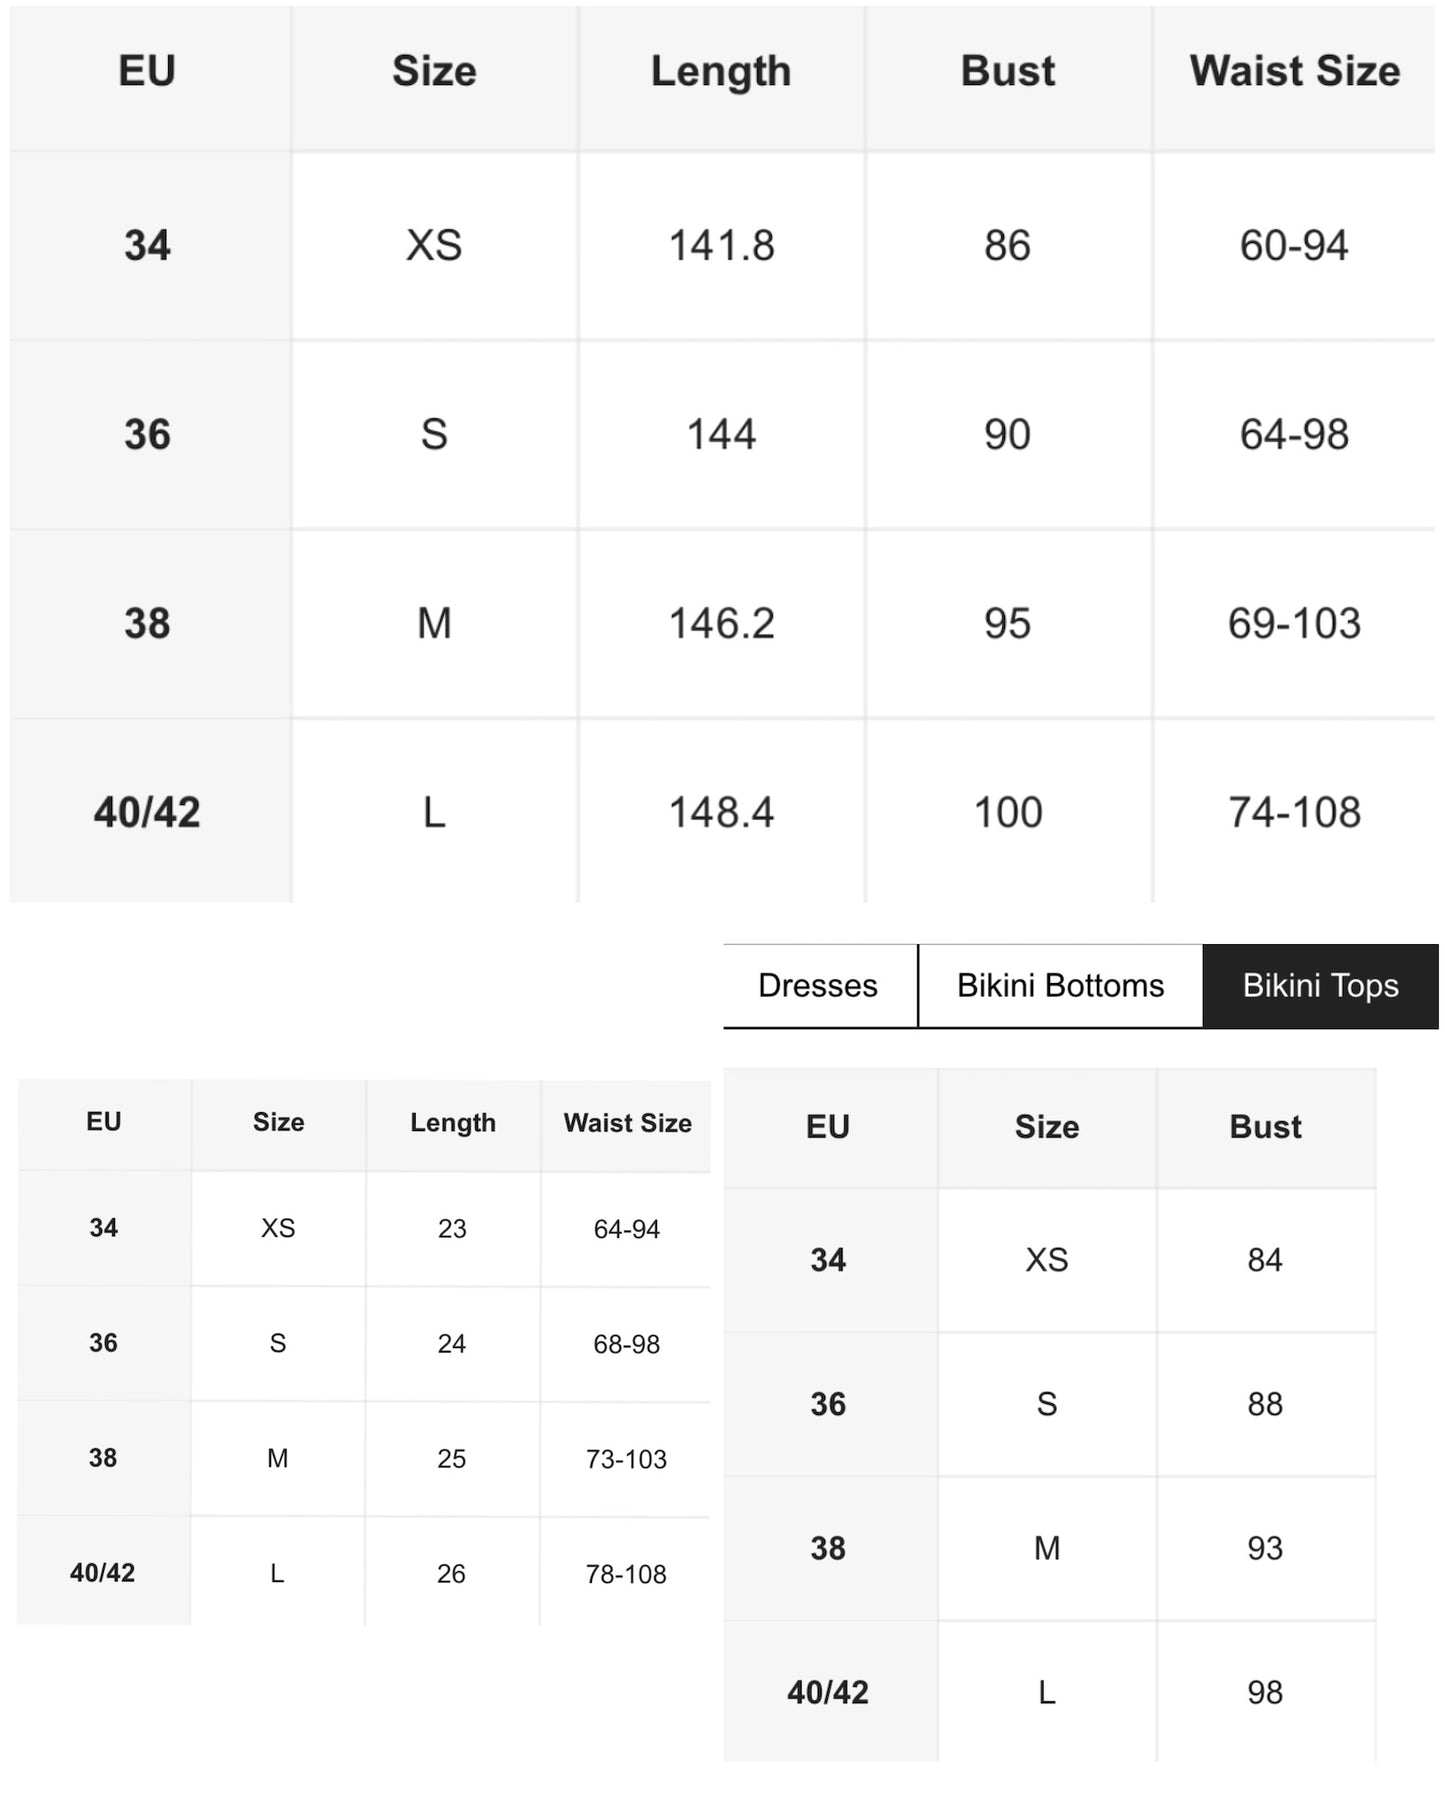Open the Bikini Bottoms tab
1445x1807 pixels.
1060,985
